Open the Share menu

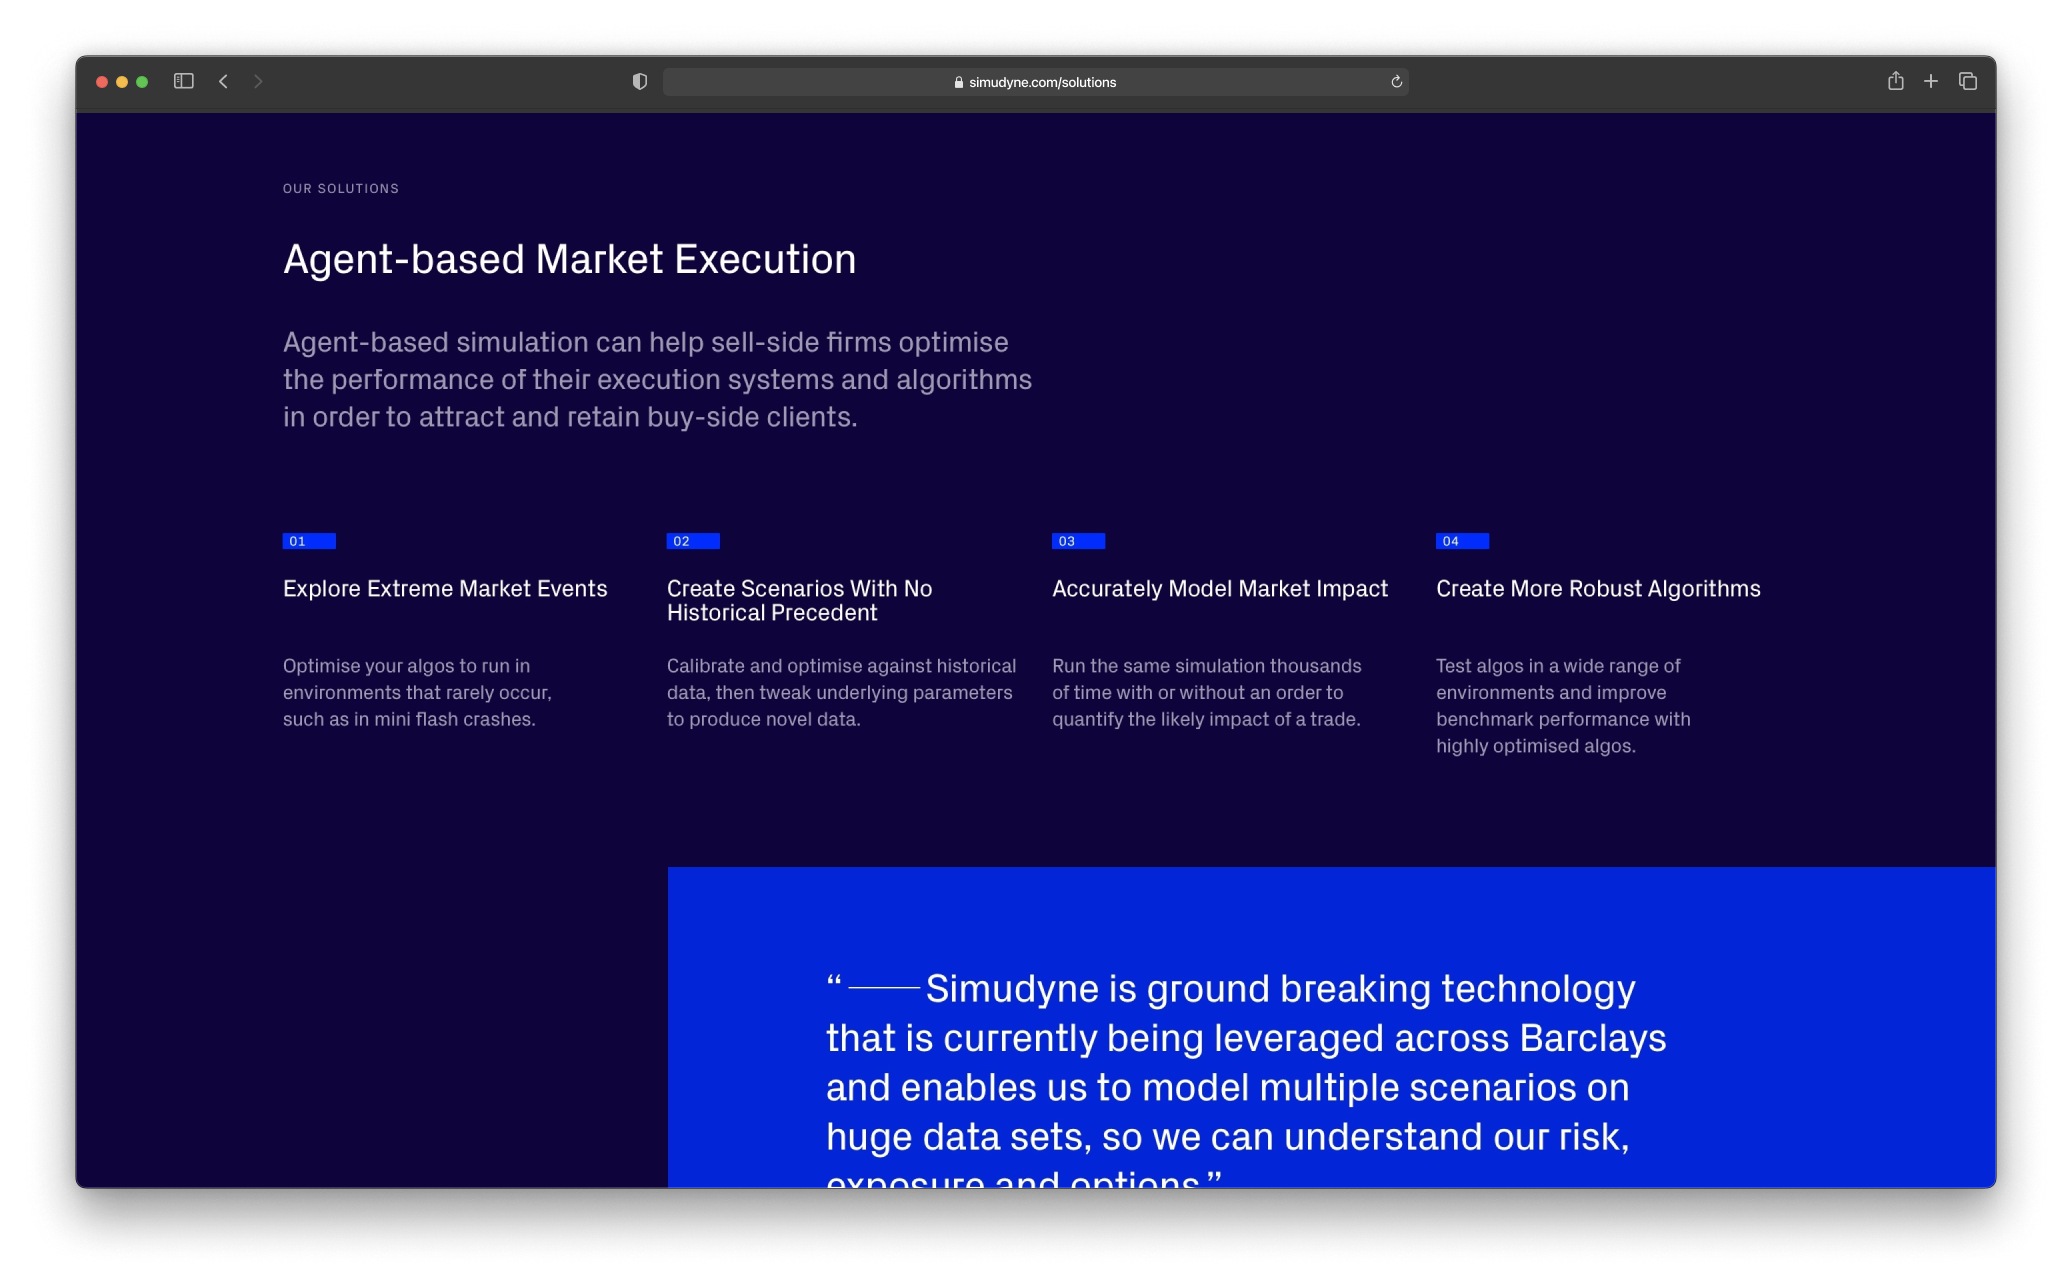coord(1895,81)
